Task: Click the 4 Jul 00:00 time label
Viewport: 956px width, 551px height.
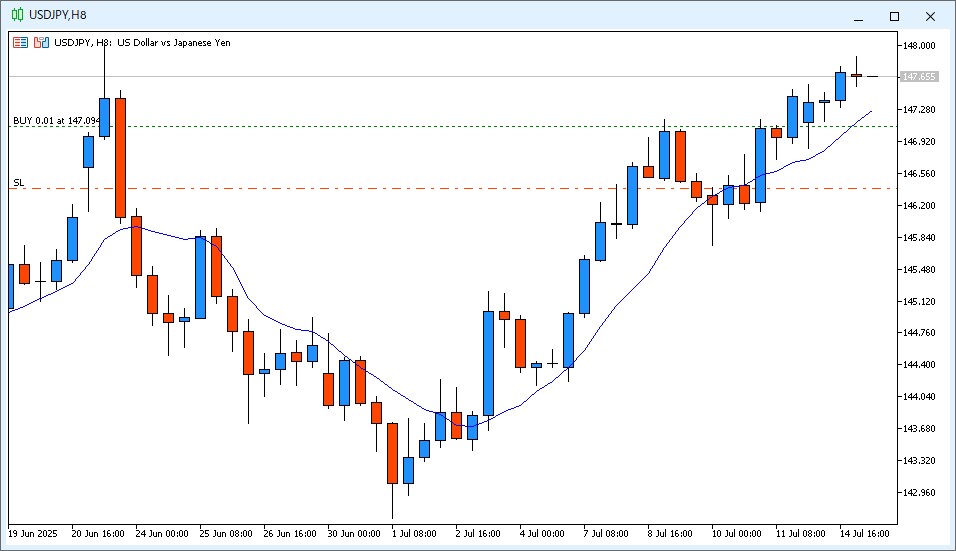Action: pos(542,534)
